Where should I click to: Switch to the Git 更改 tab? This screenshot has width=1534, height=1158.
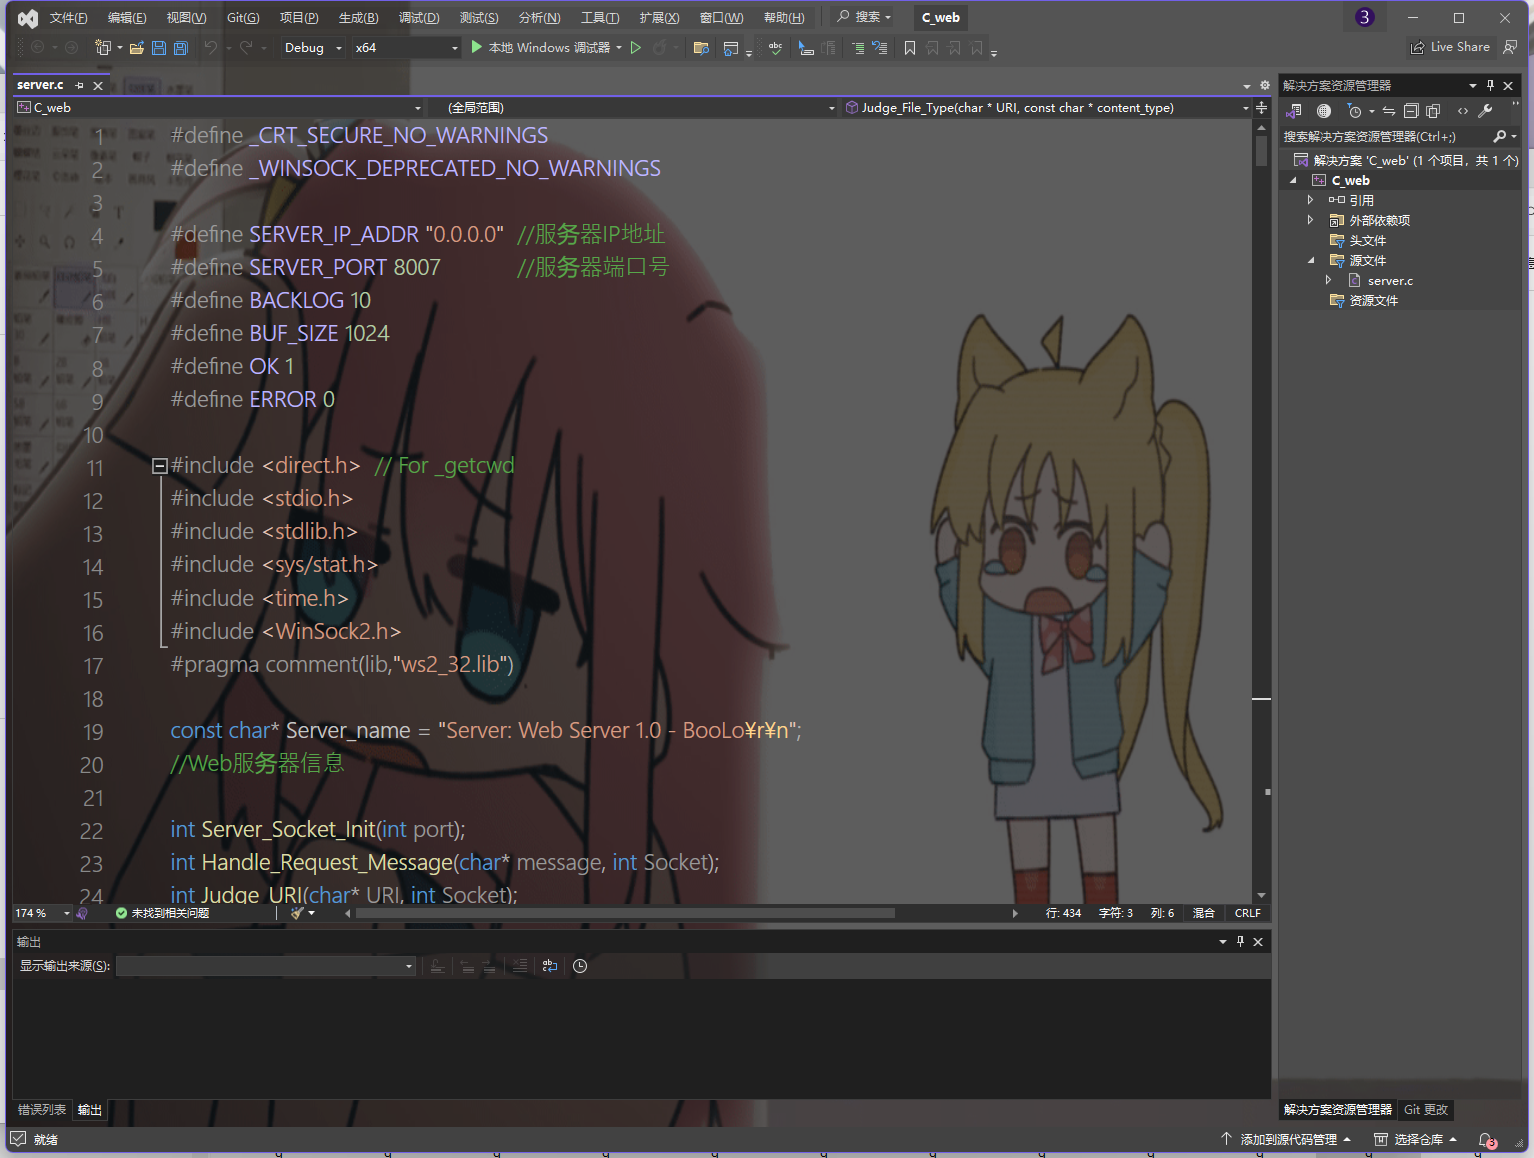tap(1426, 1110)
